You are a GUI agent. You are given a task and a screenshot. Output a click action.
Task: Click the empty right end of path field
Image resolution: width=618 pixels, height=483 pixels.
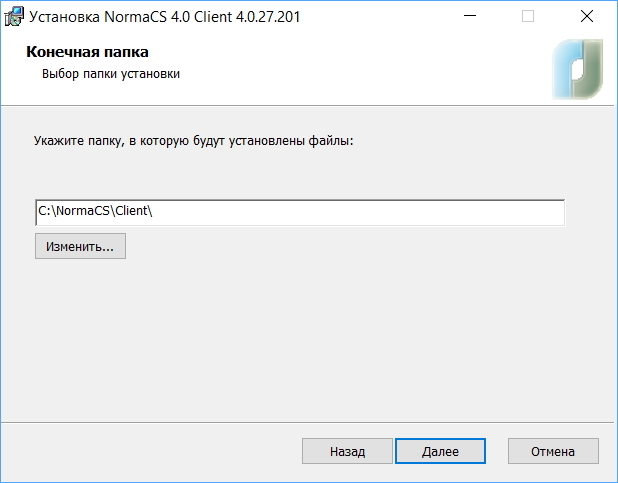(x=450, y=213)
